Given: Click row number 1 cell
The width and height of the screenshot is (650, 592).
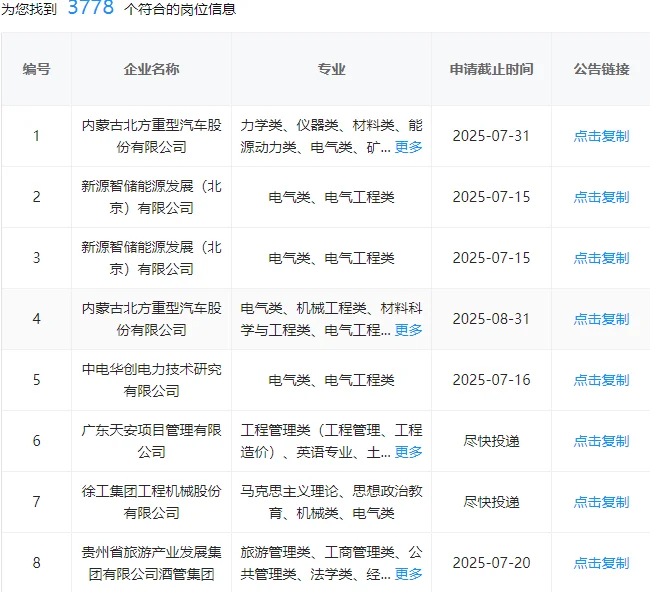Looking at the screenshot, I should (x=36, y=136).
